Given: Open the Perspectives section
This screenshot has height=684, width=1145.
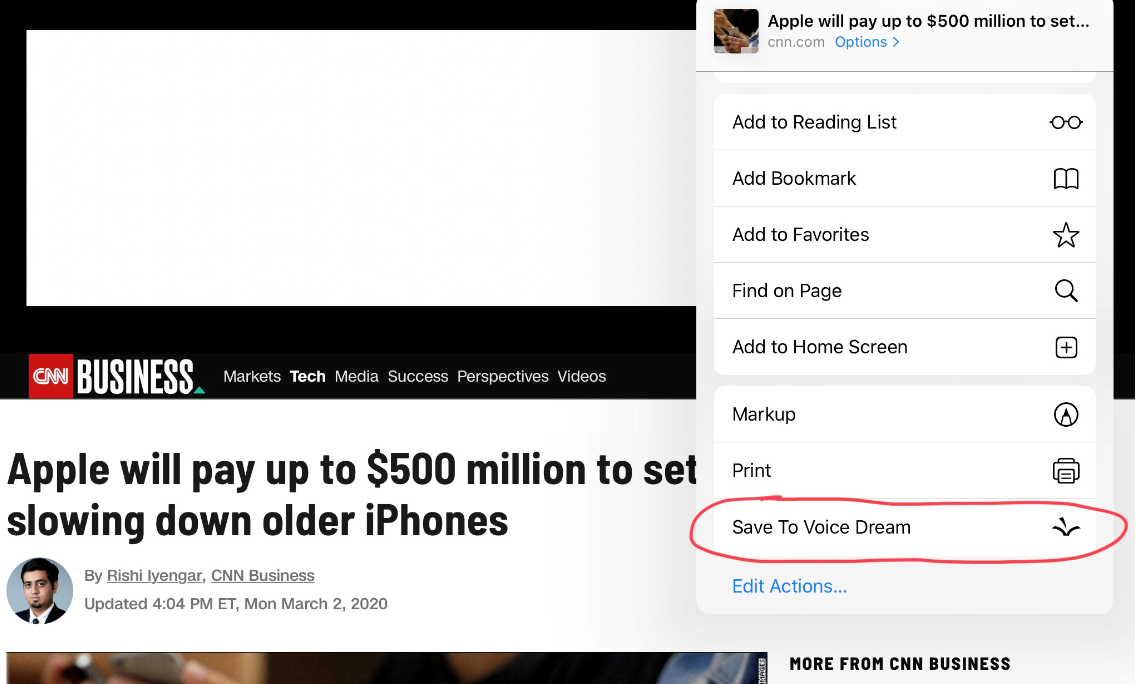Looking at the screenshot, I should click(502, 377).
